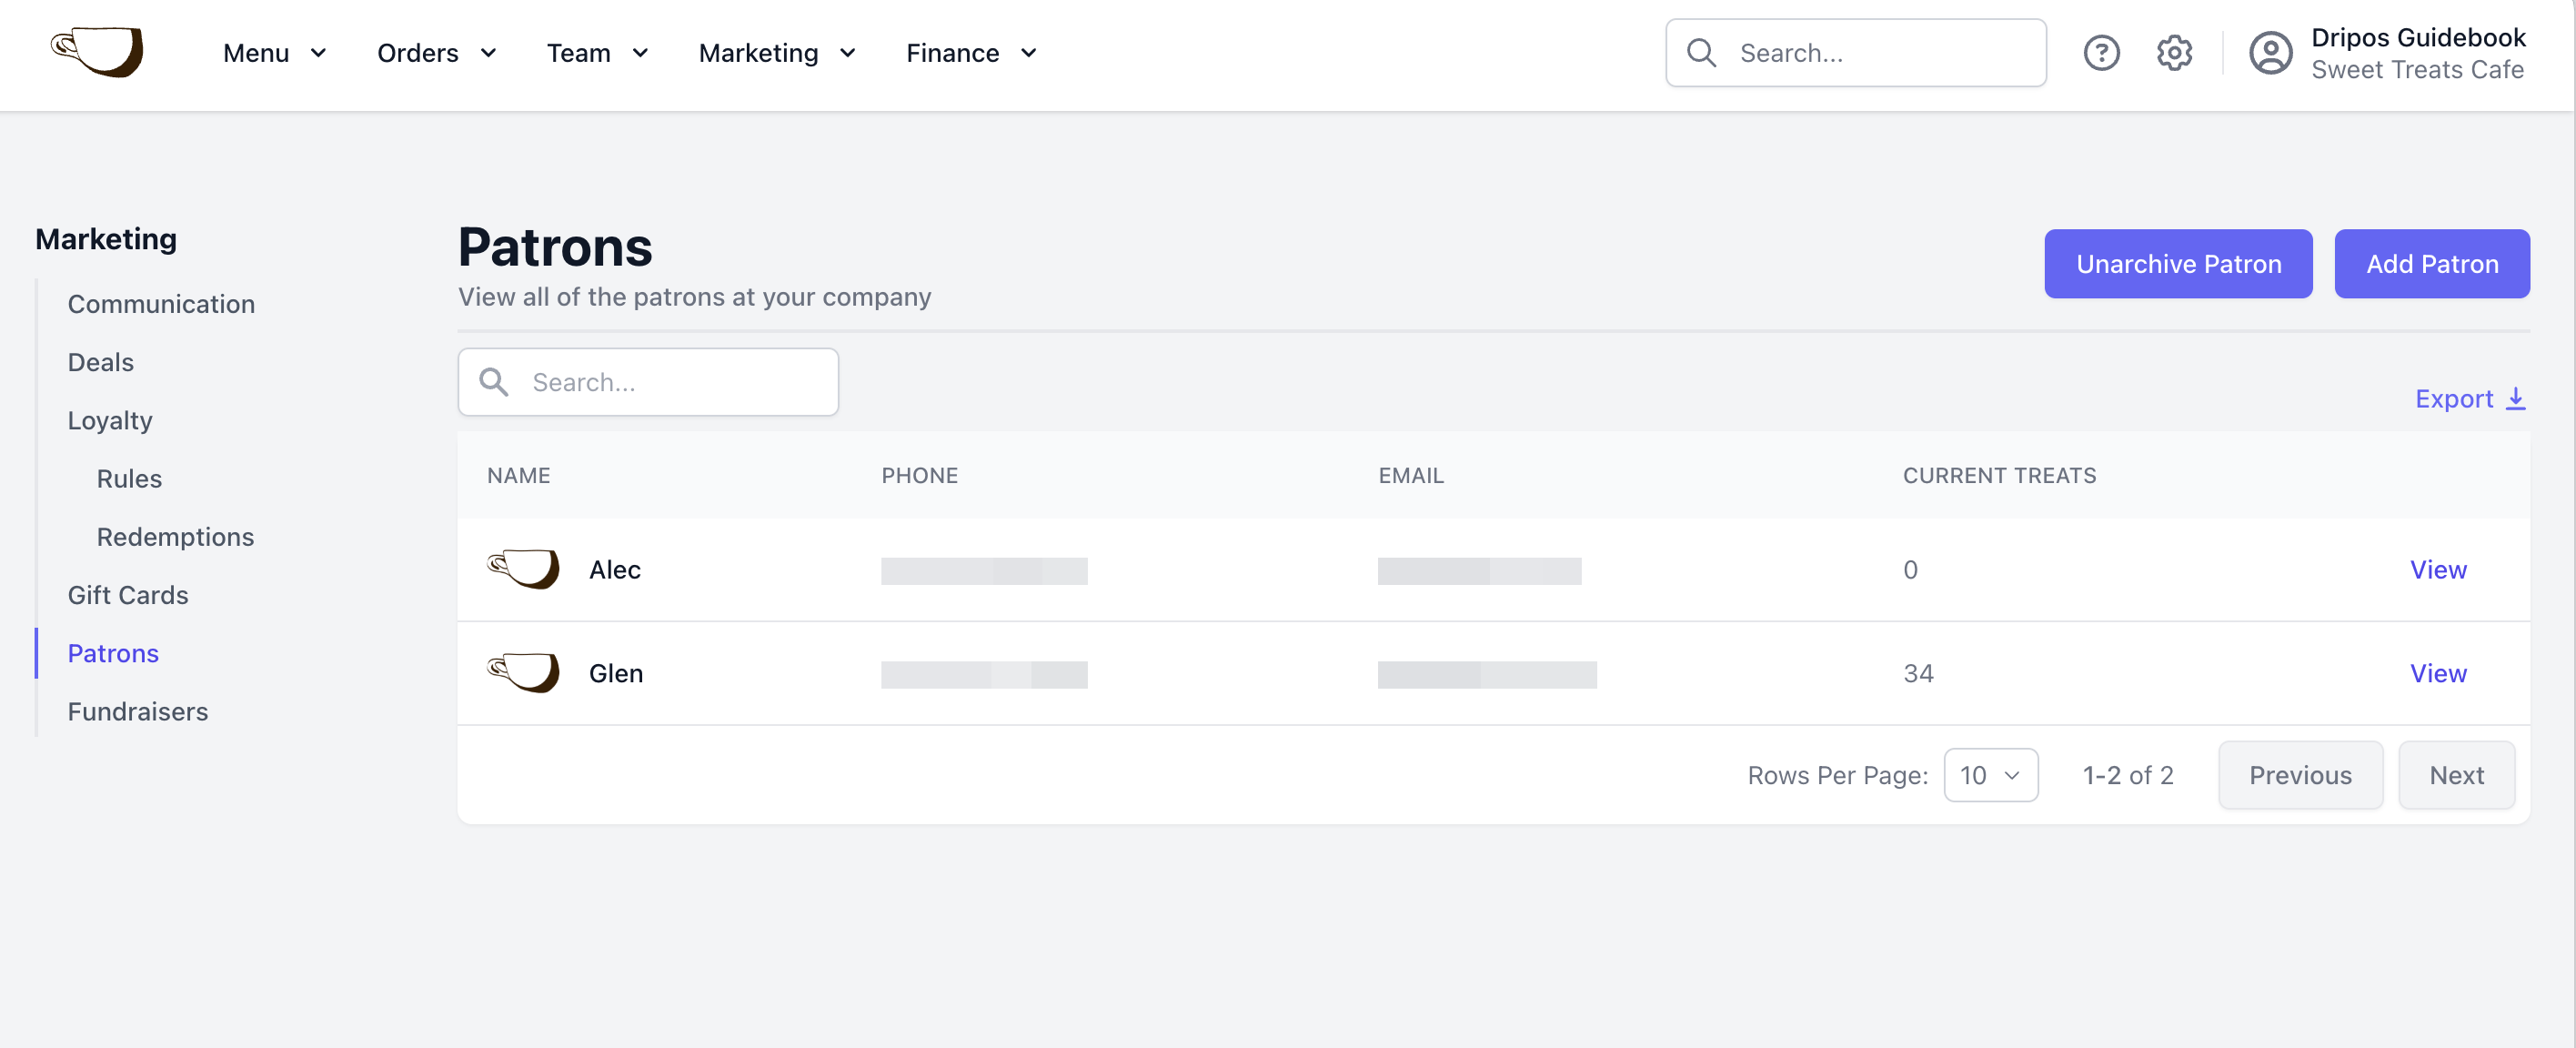Click Alec's treats value 0
Viewport: 2576px width, 1048px height.
(1910, 569)
